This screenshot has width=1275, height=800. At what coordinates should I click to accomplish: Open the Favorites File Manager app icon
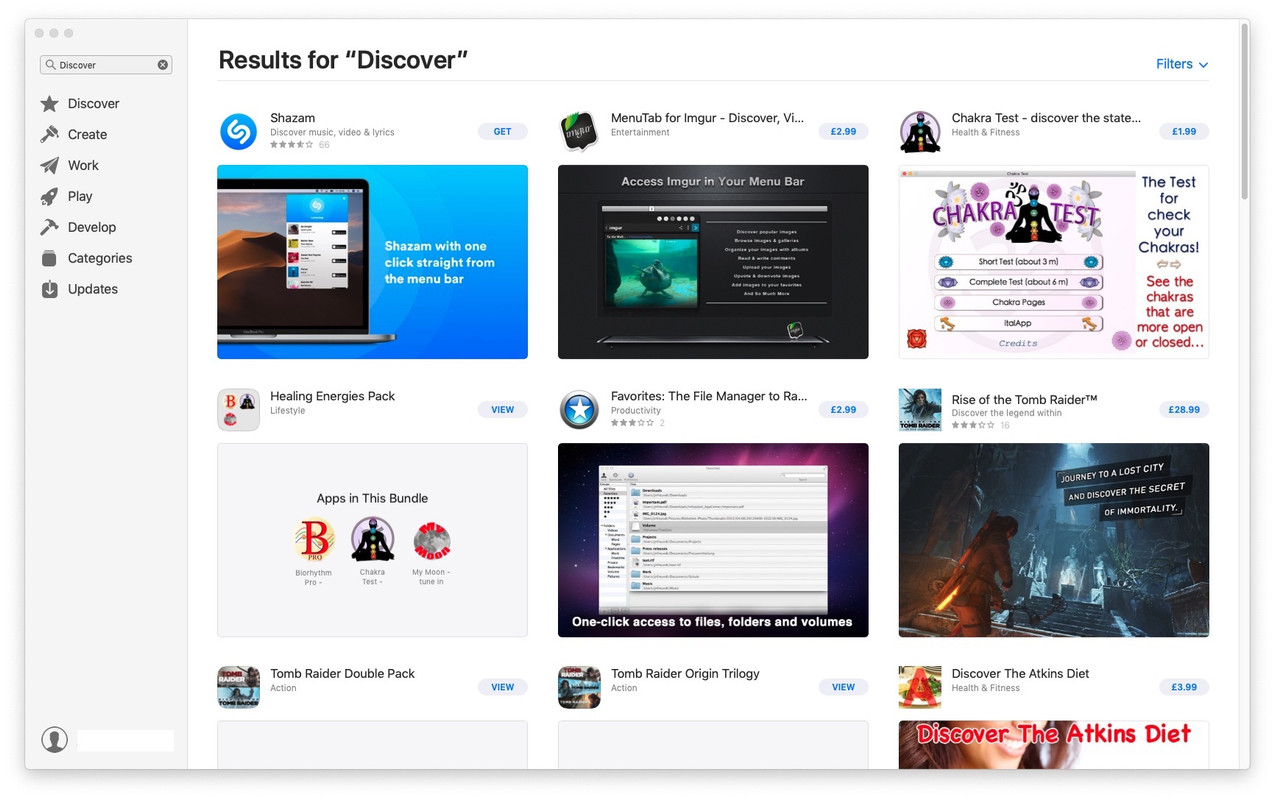point(579,409)
